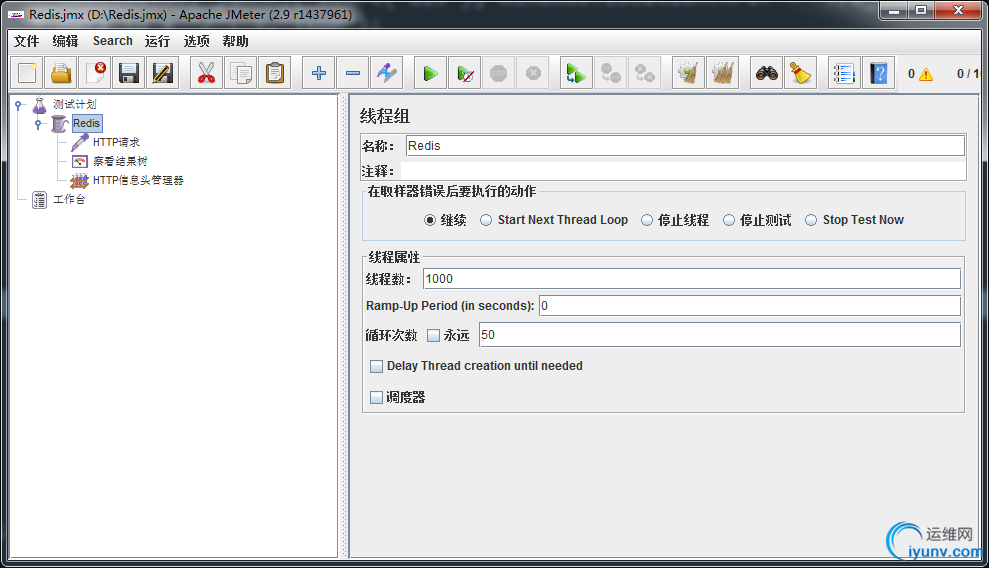Click the Paste clipboard icon

coord(275,73)
